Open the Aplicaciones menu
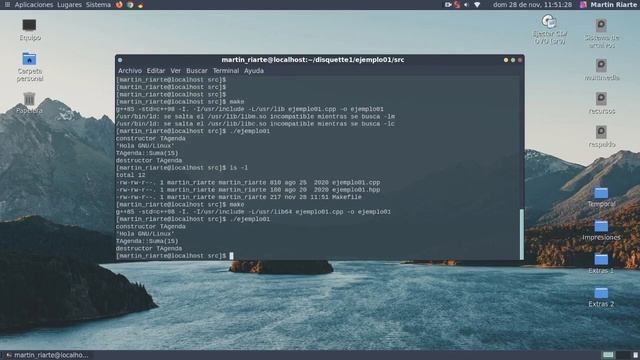 tap(34, 5)
